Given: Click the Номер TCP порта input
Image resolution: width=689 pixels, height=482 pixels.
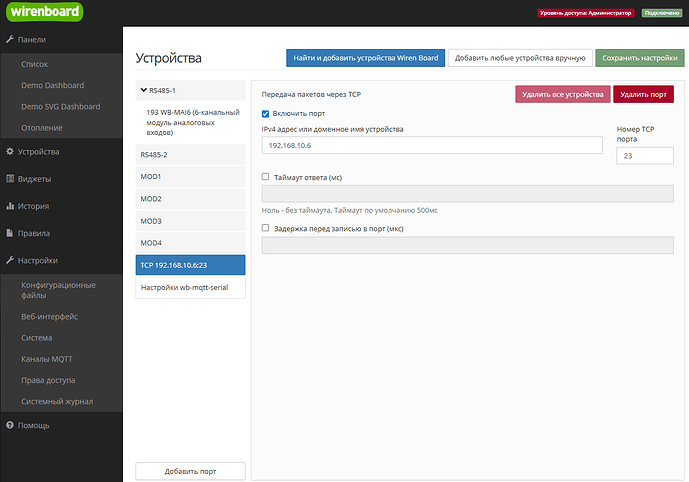Looking at the screenshot, I should coord(645,156).
